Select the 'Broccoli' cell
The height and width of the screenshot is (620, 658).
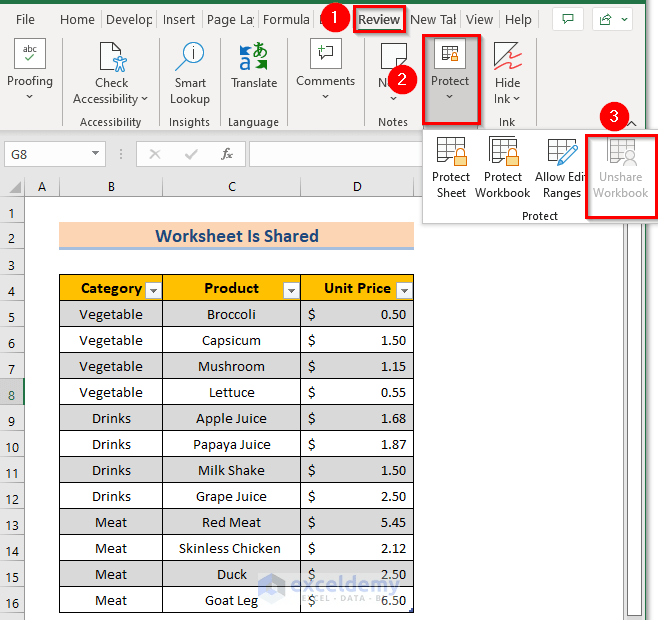coord(232,314)
